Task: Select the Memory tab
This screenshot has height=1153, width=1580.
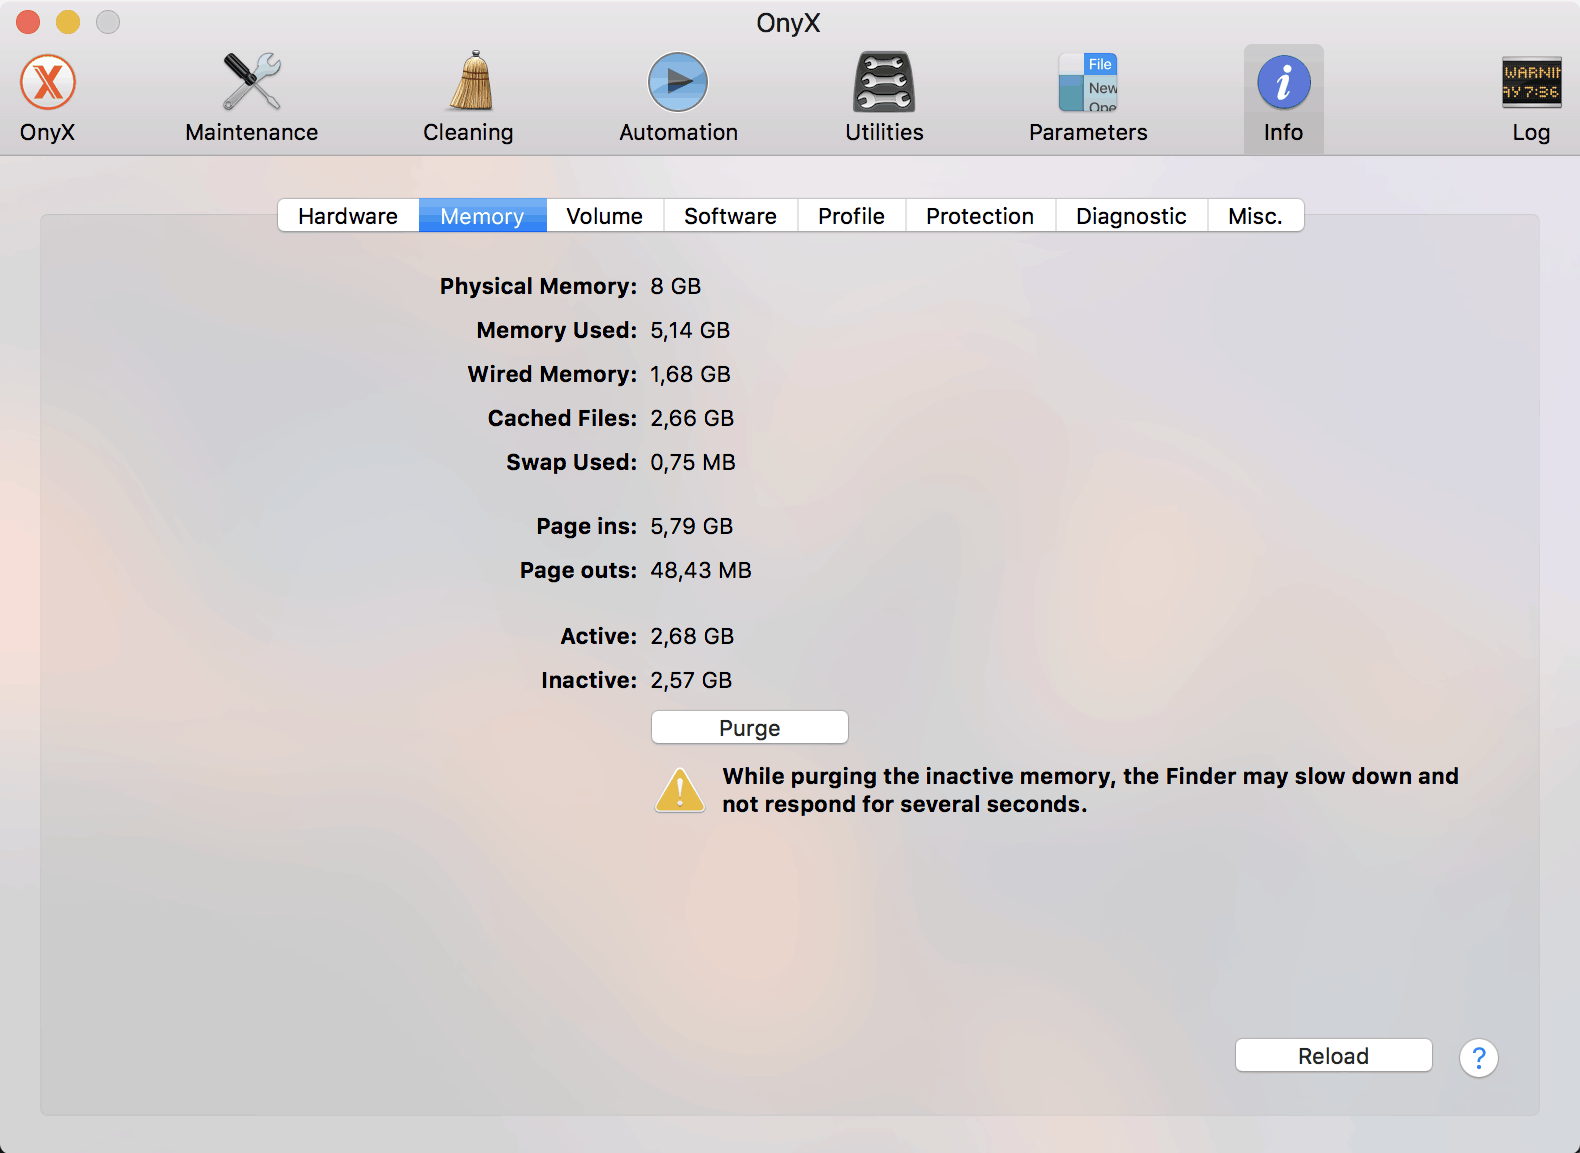Action: pos(482,216)
